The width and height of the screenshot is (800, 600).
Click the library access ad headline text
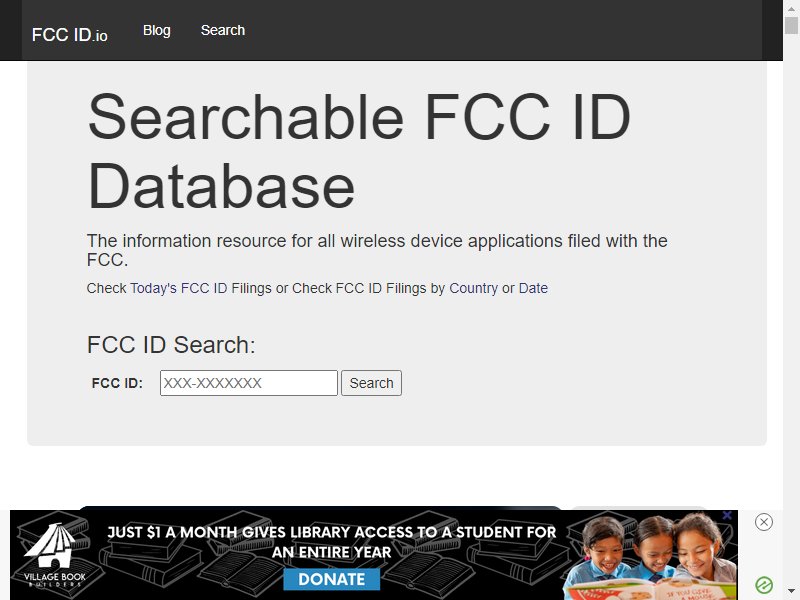click(332, 542)
